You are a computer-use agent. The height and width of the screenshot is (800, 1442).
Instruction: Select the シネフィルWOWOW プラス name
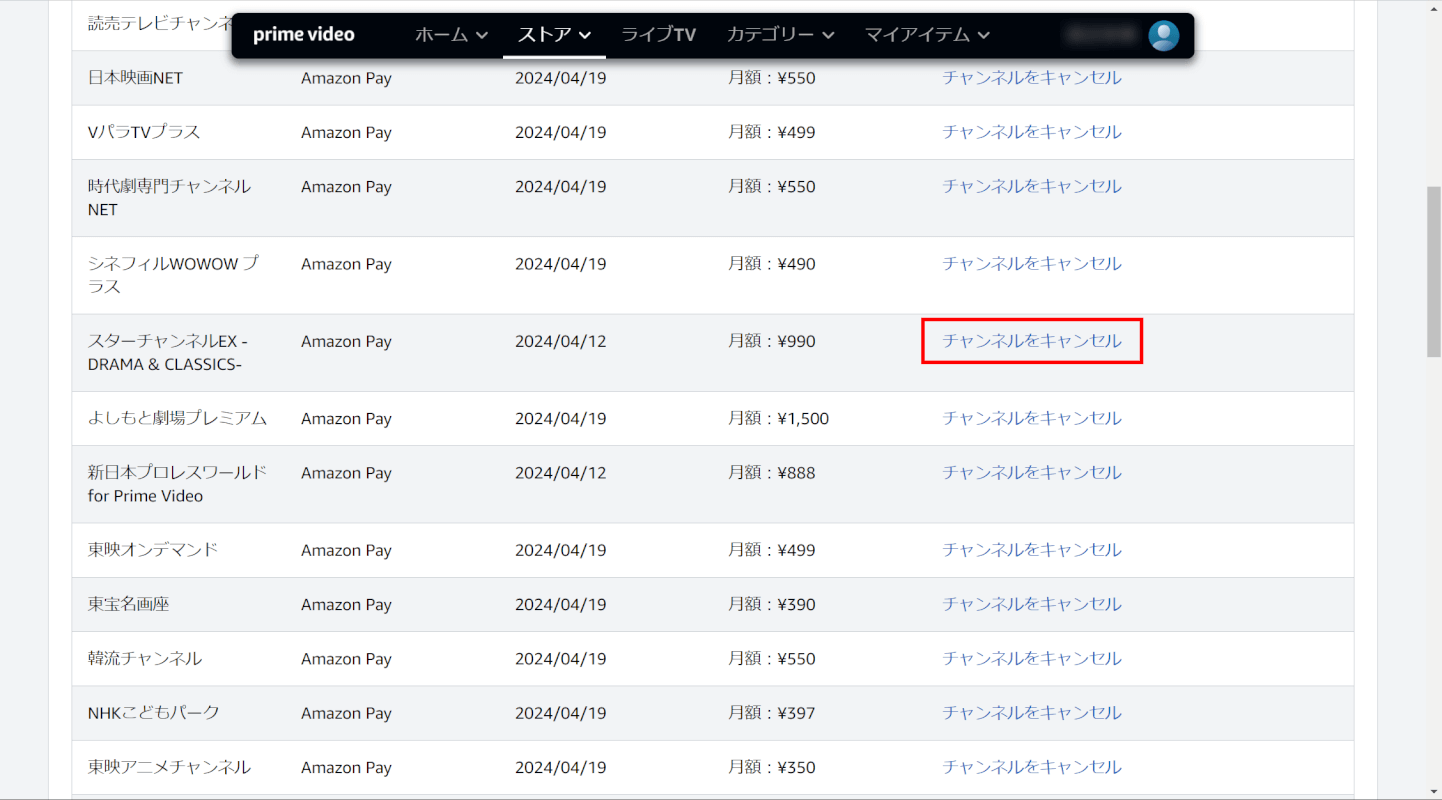coord(172,275)
